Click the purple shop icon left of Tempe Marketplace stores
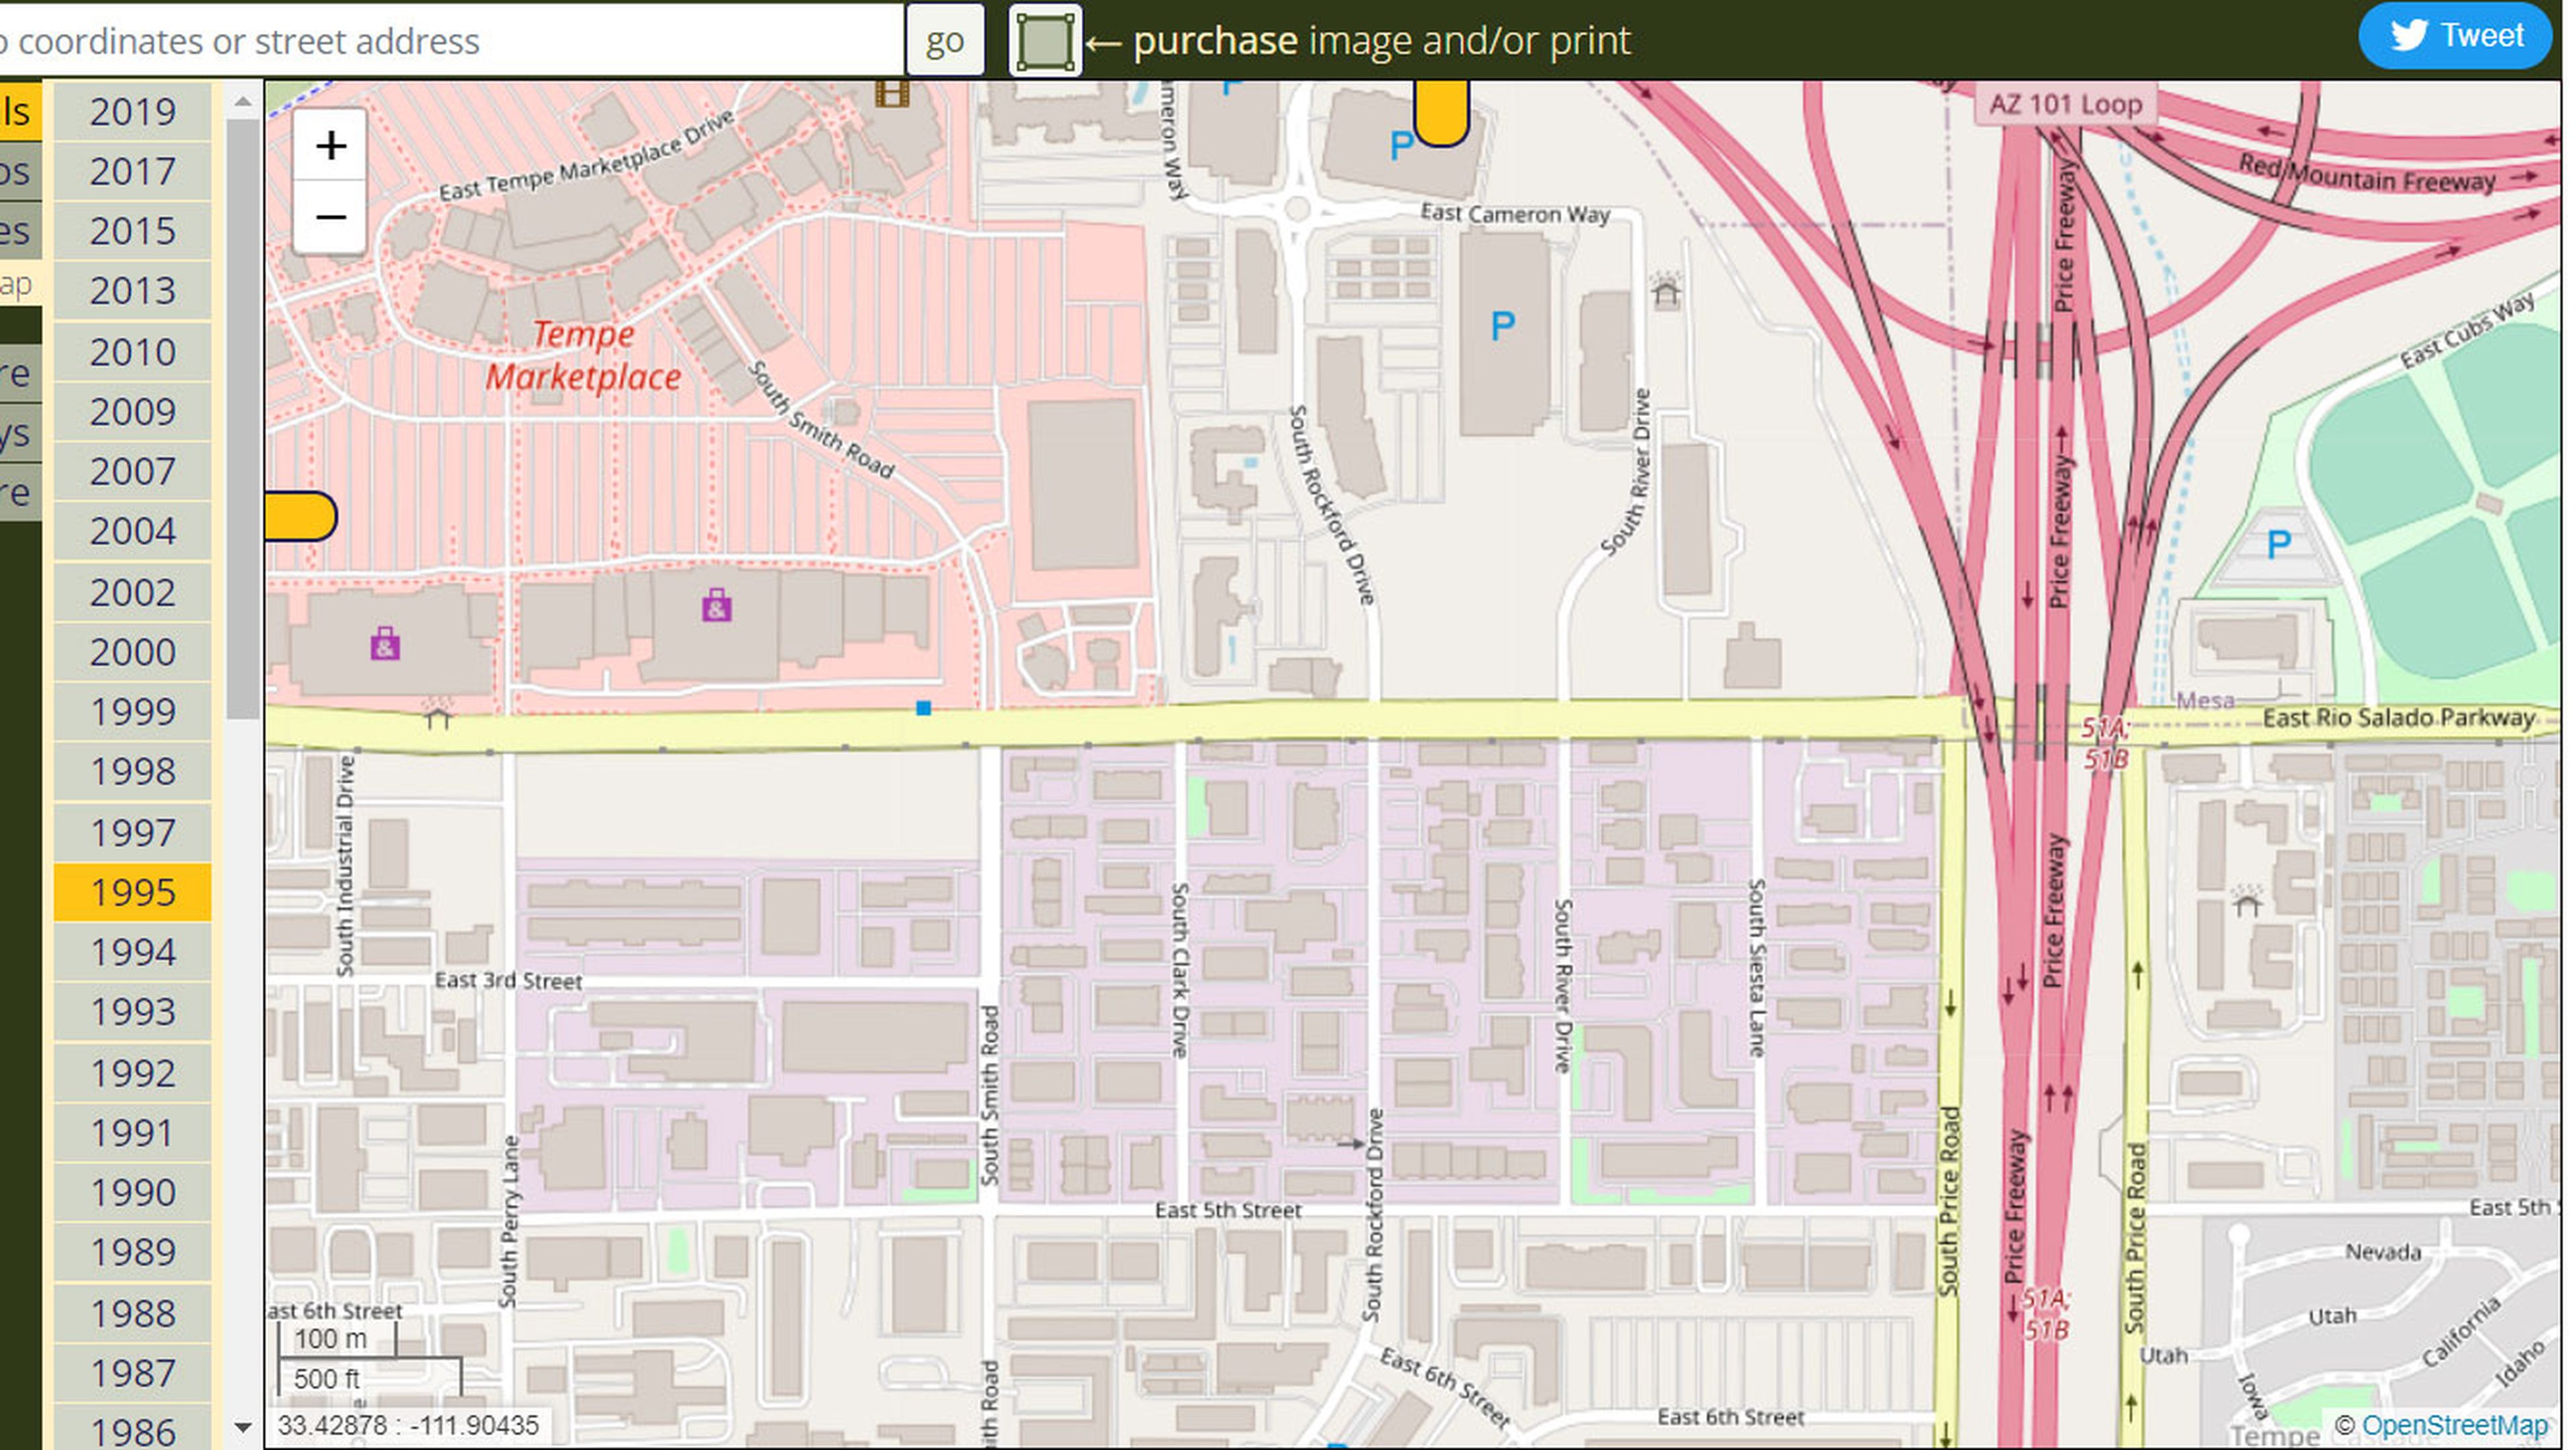The height and width of the screenshot is (1450, 2576). click(x=385, y=643)
